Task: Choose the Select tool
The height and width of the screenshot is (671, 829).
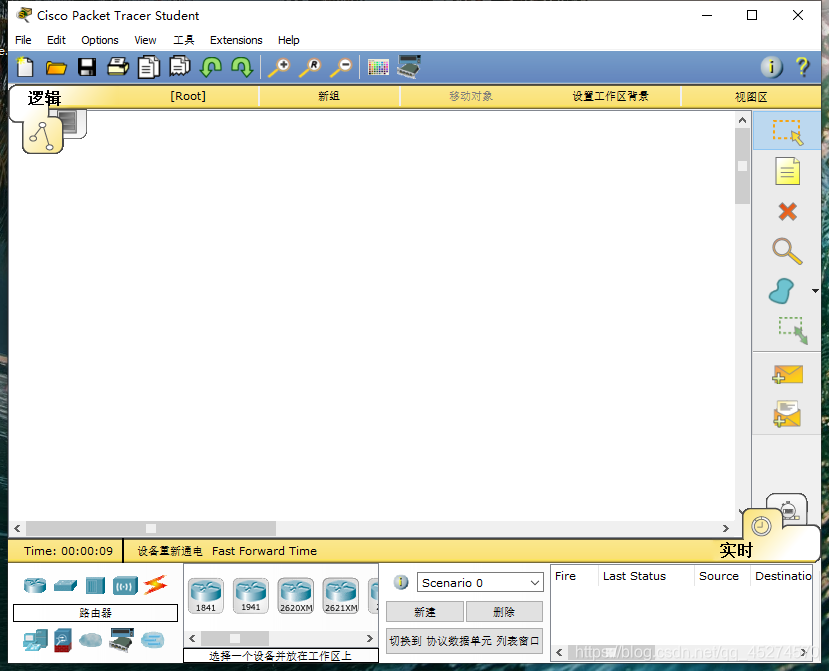Action: (787, 131)
